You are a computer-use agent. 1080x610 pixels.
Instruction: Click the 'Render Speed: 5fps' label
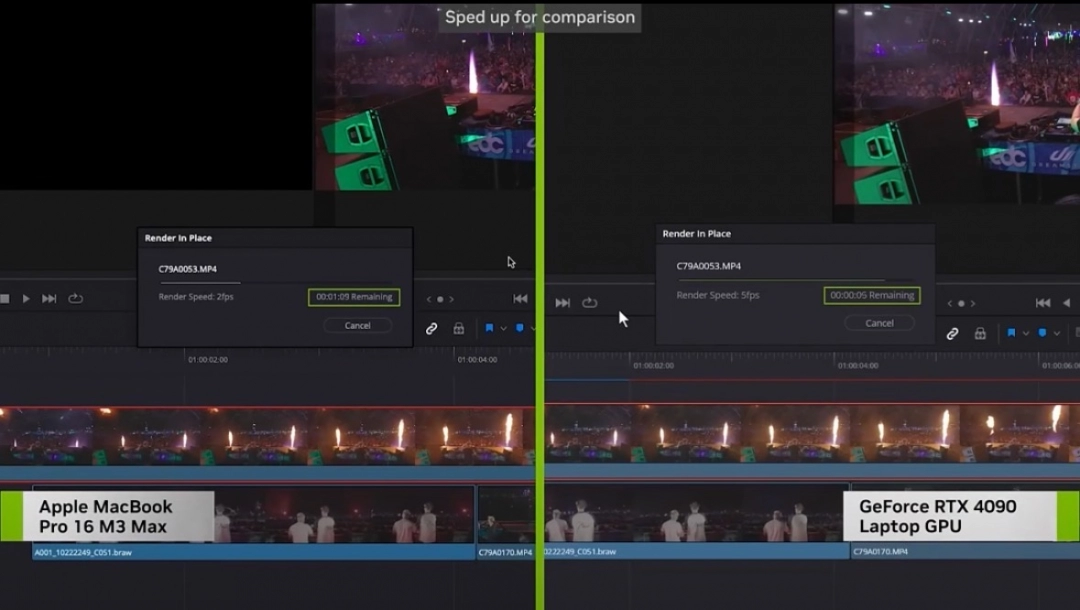[x=718, y=295]
